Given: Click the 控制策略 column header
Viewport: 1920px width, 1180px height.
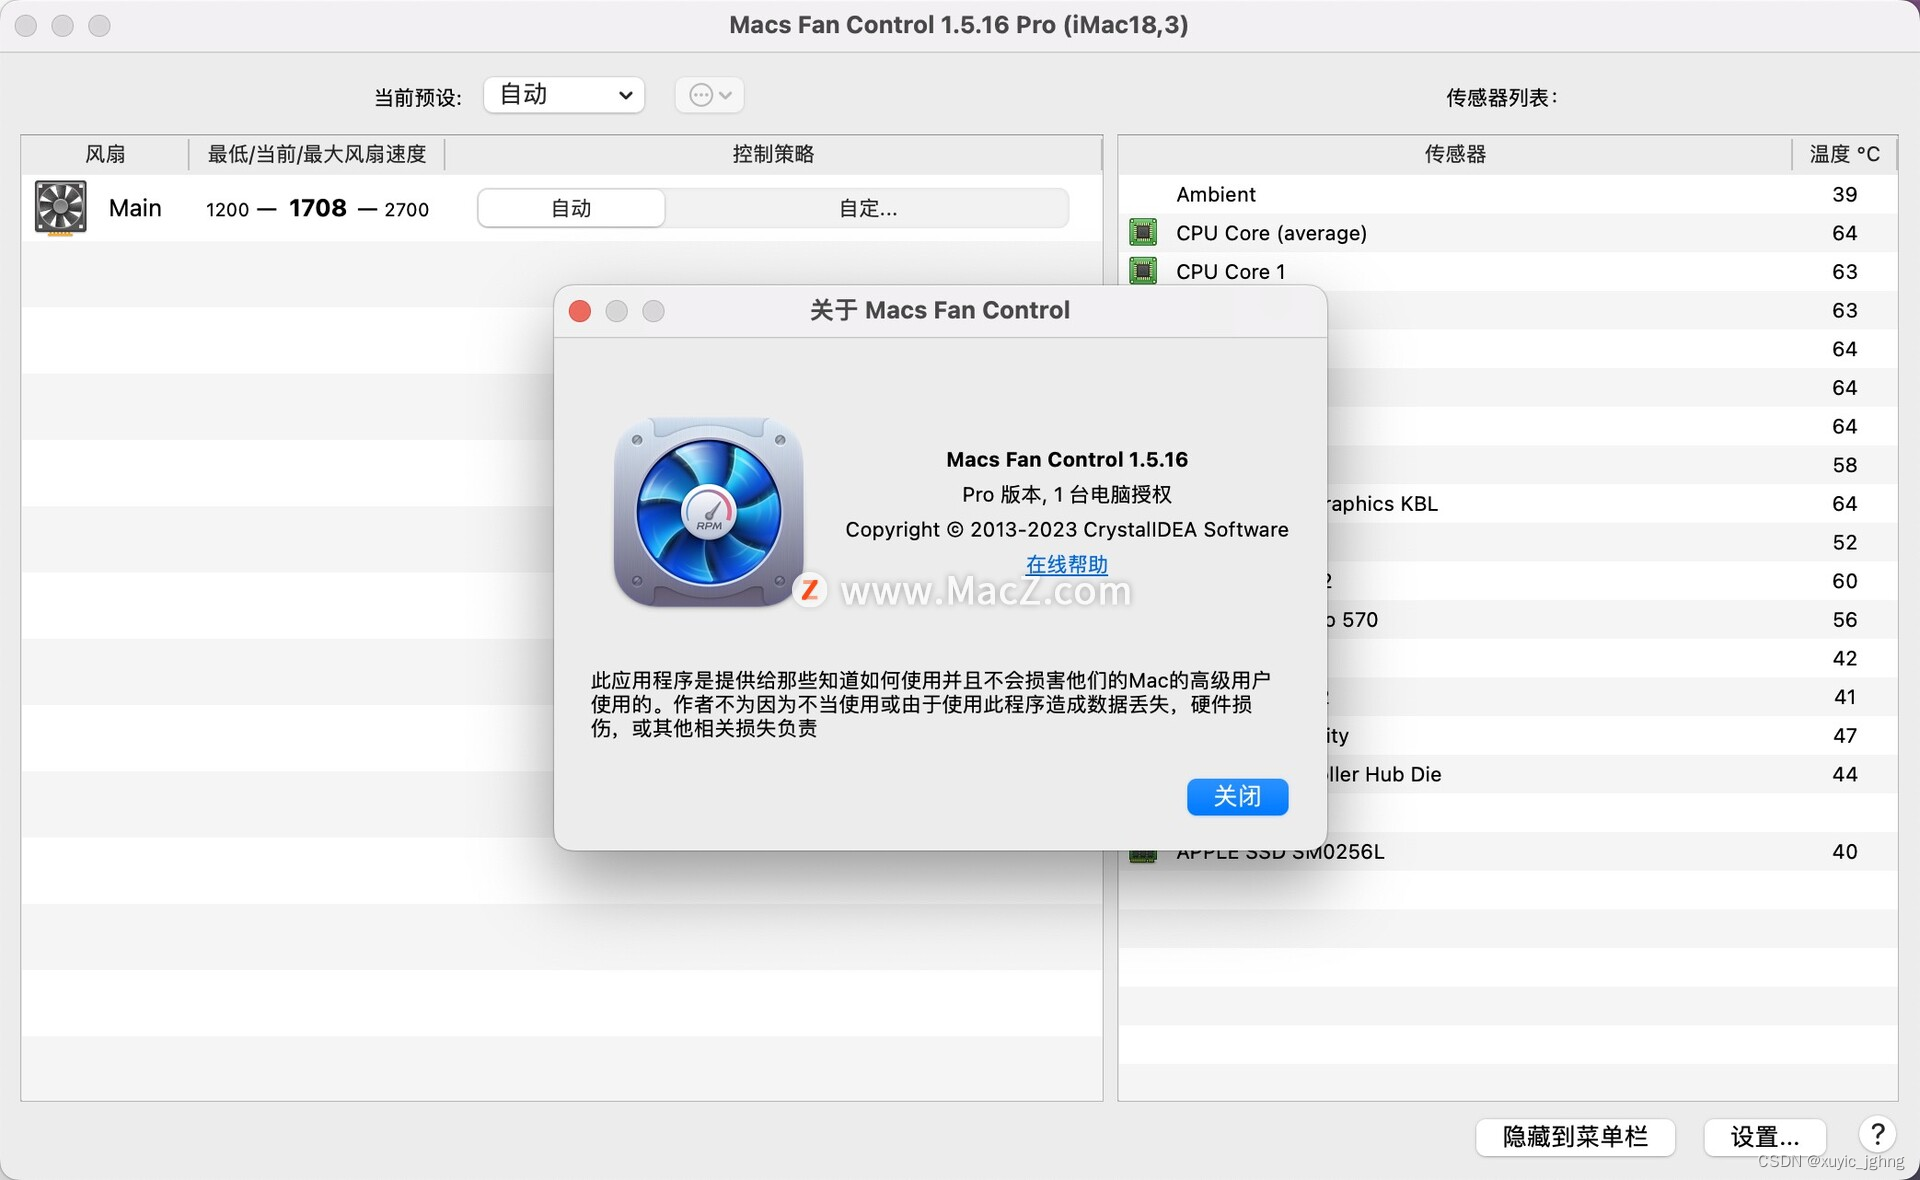Looking at the screenshot, I should pos(773,154).
